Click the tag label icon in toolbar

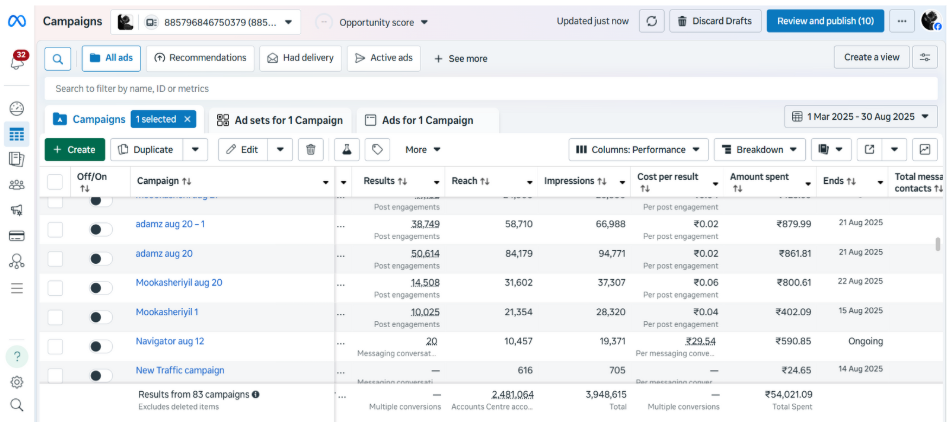[x=377, y=150]
